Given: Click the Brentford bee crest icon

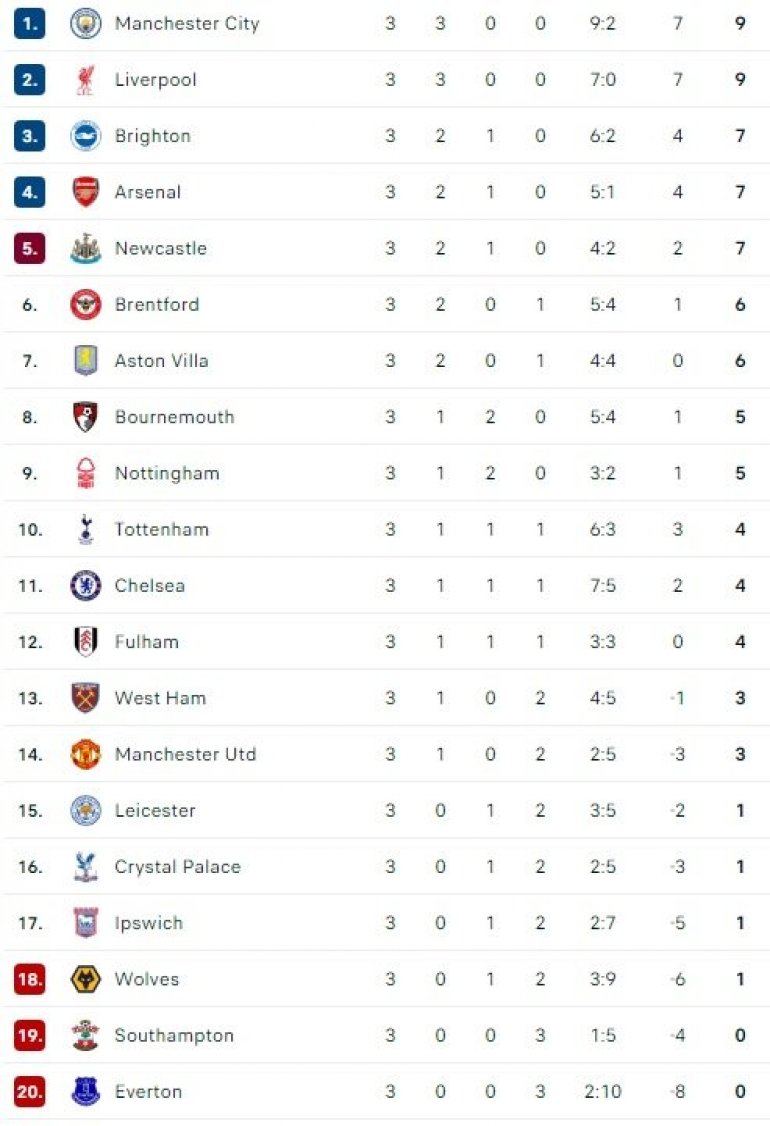Looking at the screenshot, I should click(x=86, y=305).
